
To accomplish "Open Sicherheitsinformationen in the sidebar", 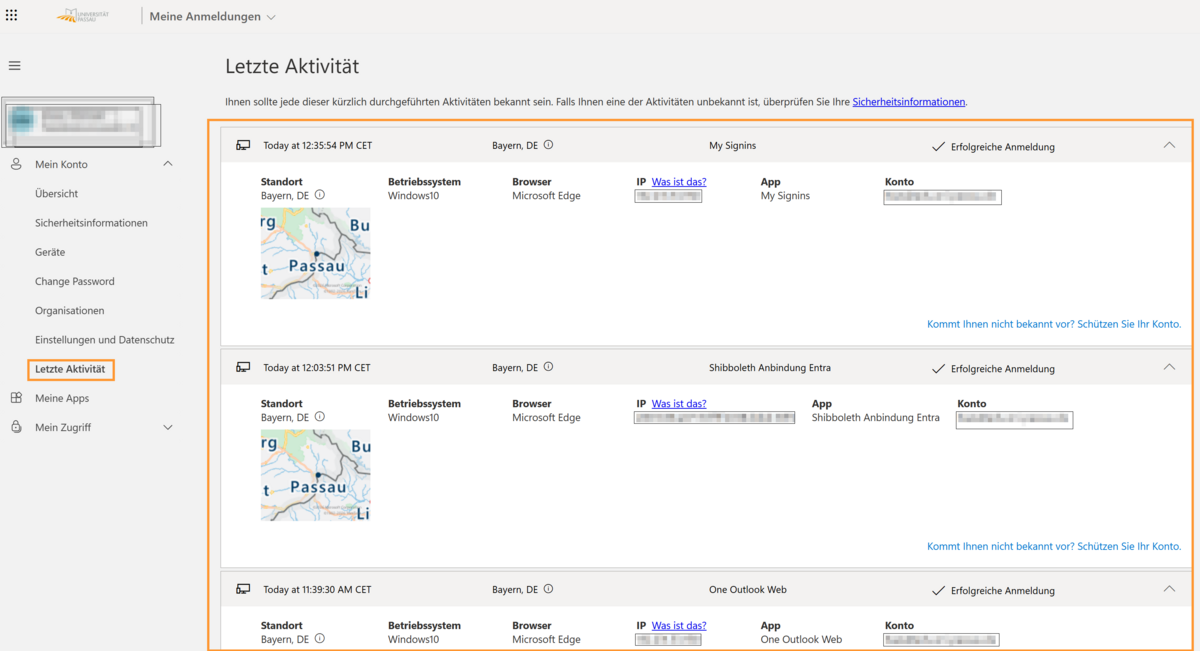I will pyautogui.click(x=91, y=223).
